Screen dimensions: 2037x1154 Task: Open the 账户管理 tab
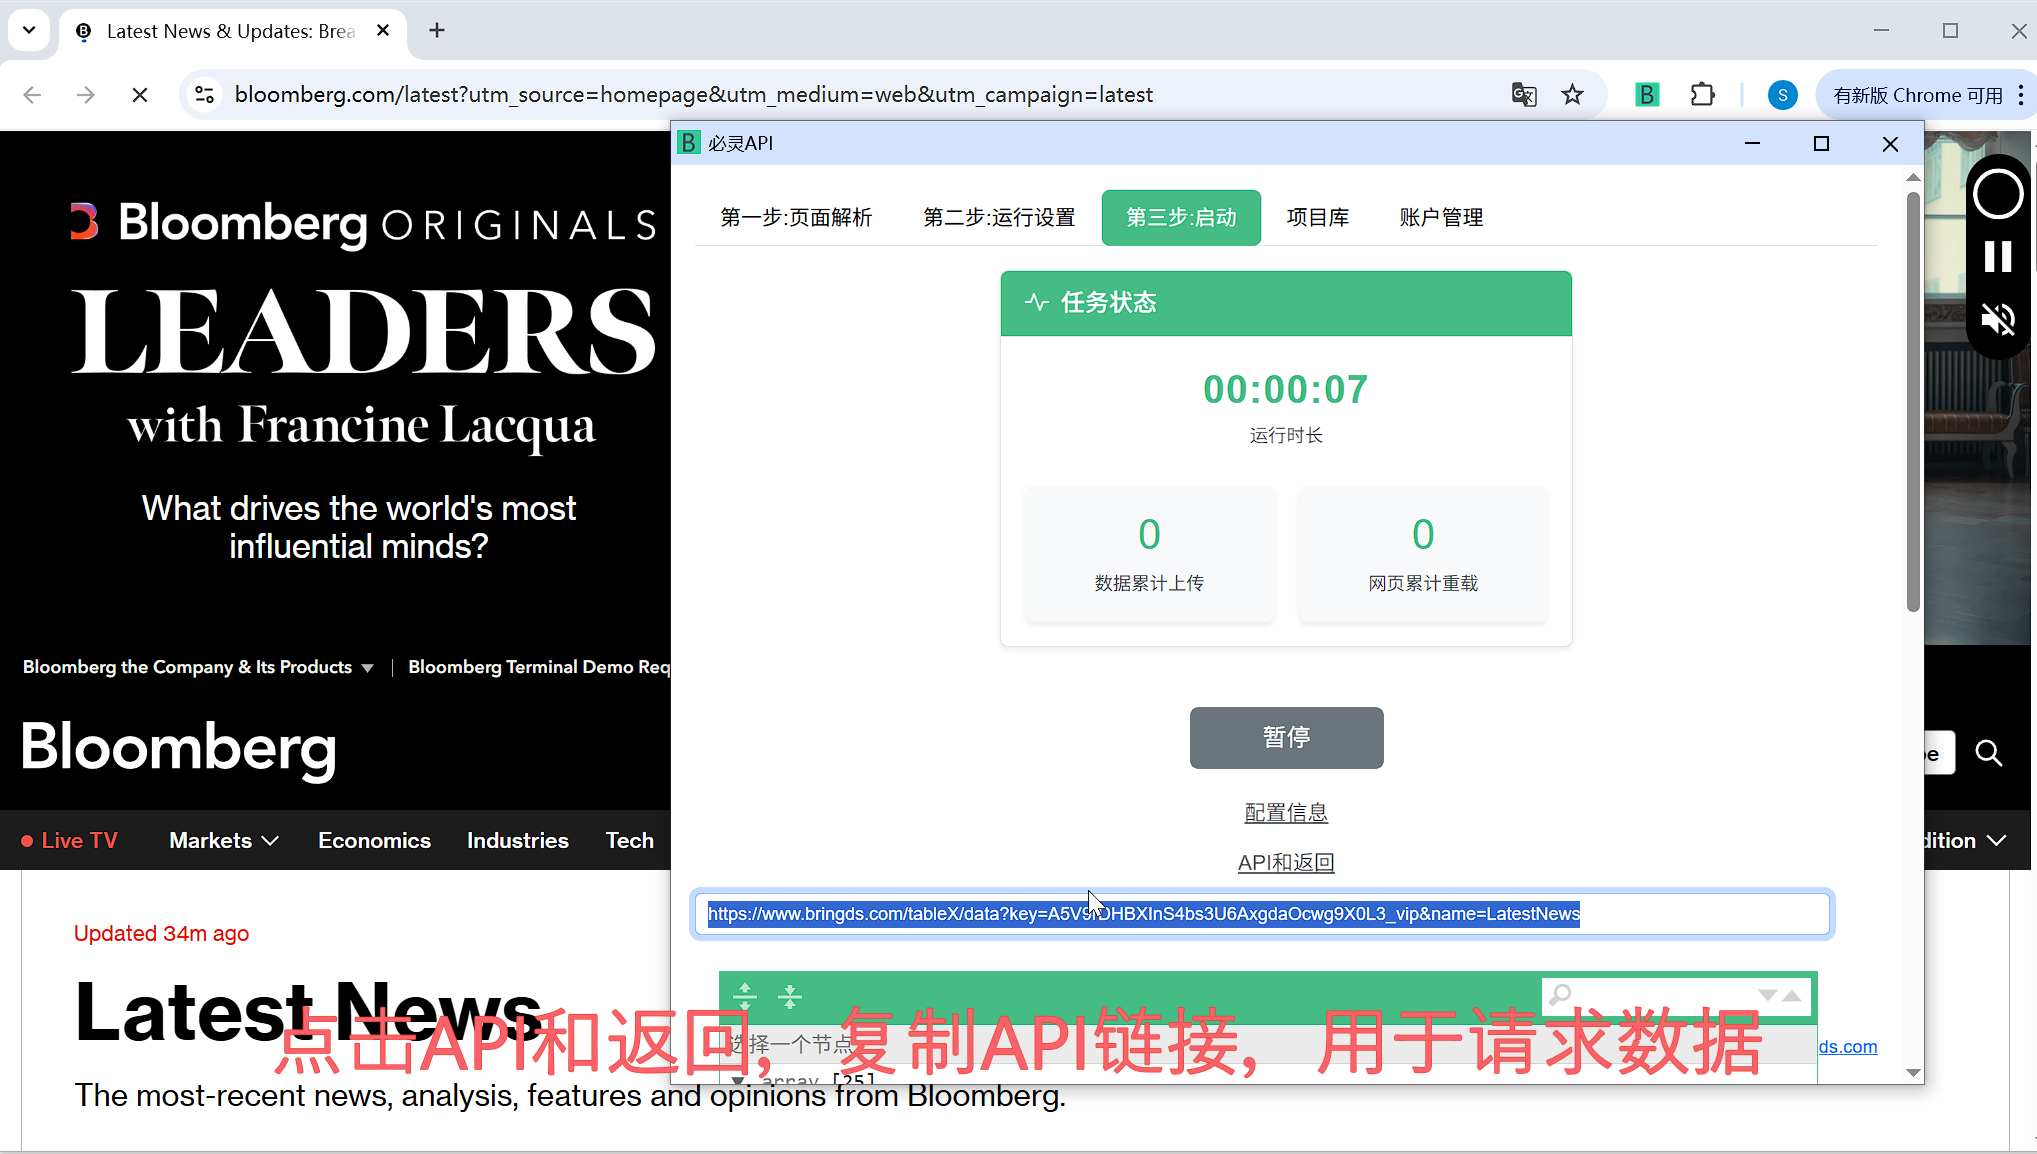(1441, 217)
